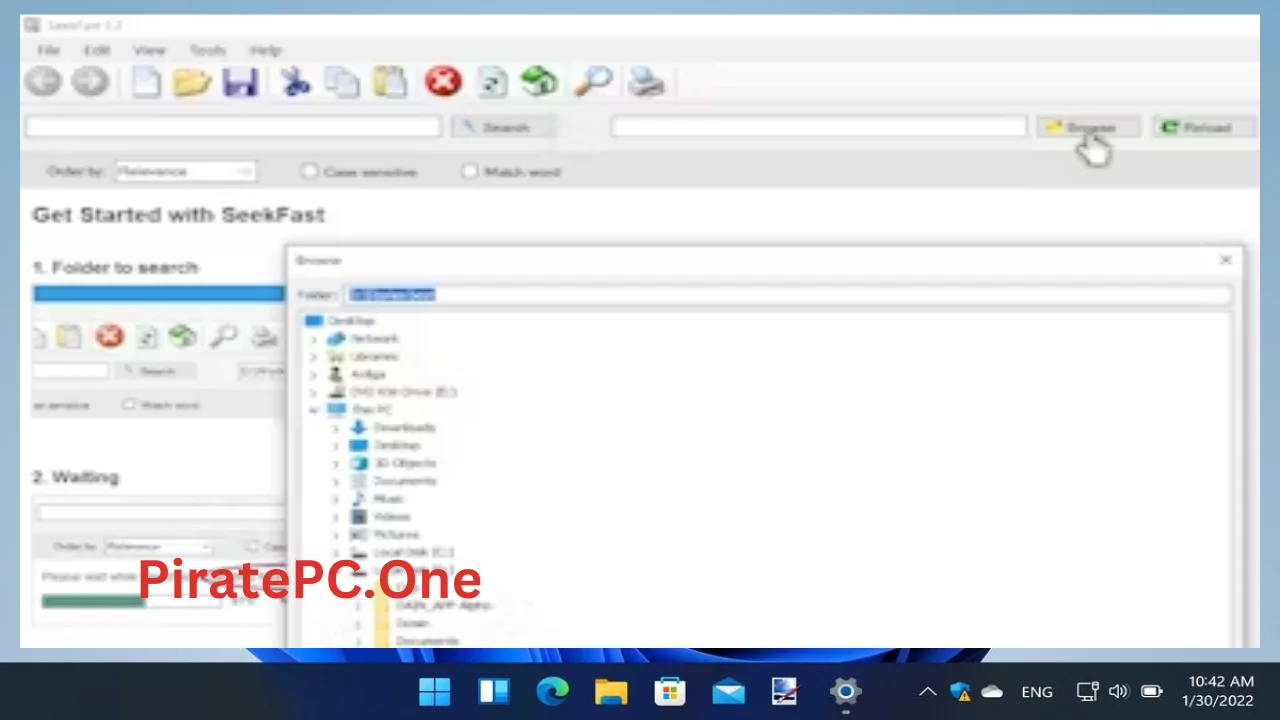Viewport: 1280px width, 720px height.
Task: Collapse the This PC node
Action: [x=313, y=410]
